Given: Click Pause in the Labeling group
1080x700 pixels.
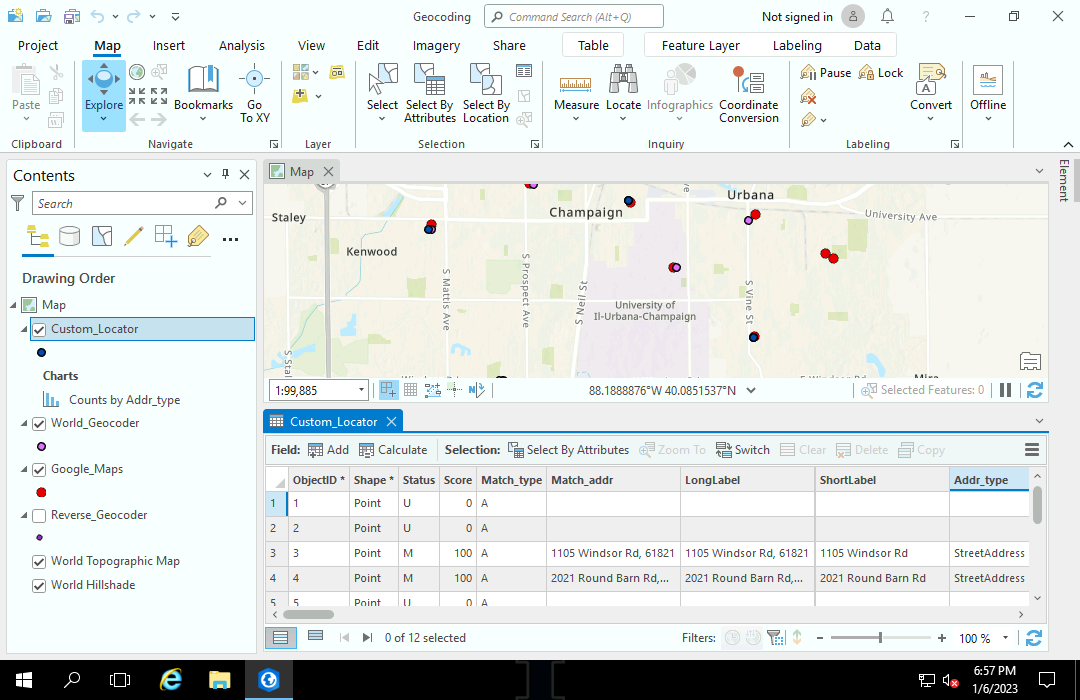Looking at the screenshot, I should tap(825, 72).
